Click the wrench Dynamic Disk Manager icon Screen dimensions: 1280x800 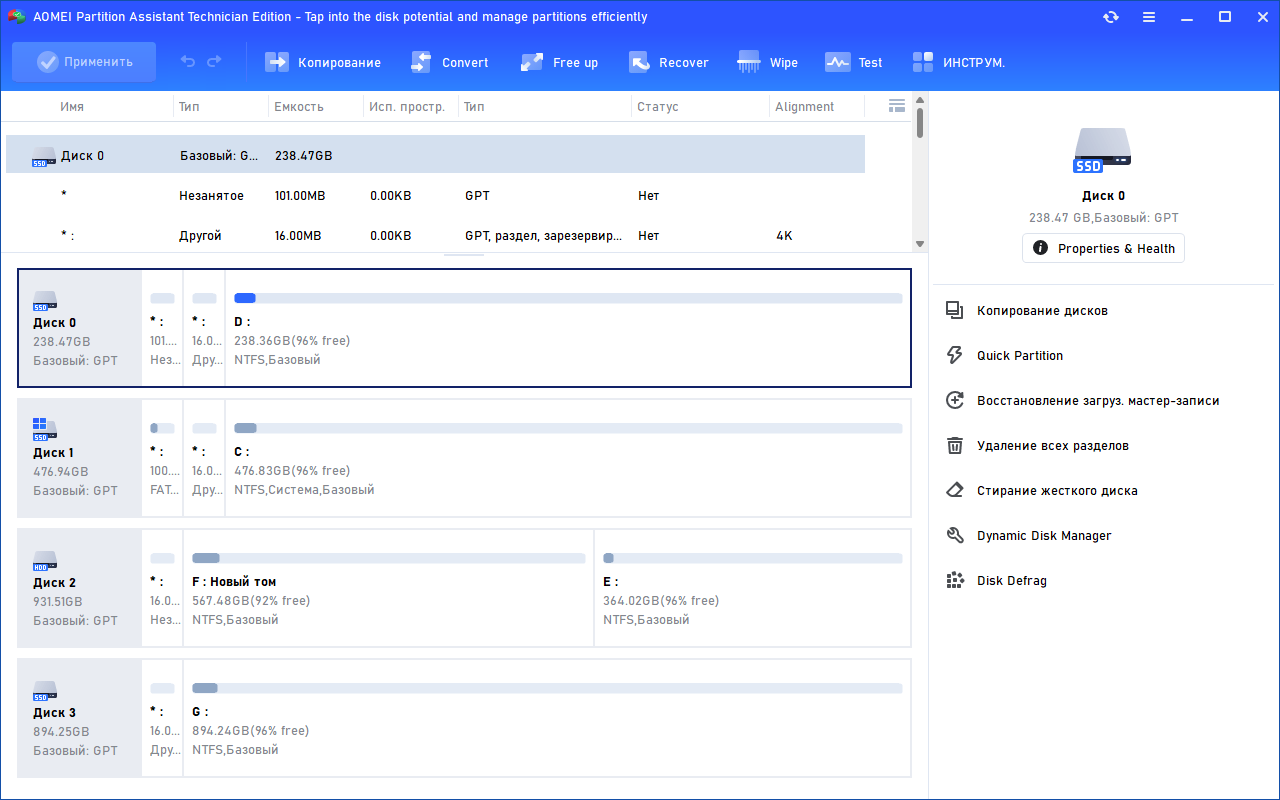(955, 536)
